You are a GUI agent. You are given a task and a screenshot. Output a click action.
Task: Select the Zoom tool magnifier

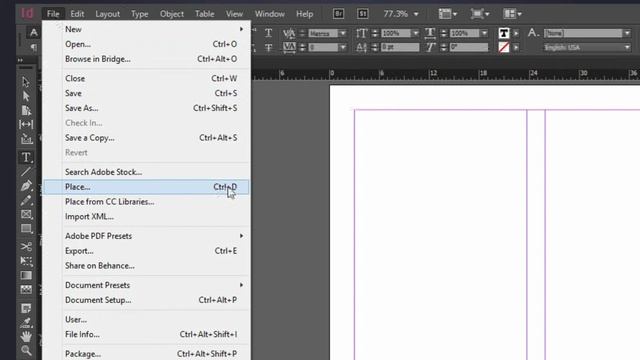coord(26,351)
